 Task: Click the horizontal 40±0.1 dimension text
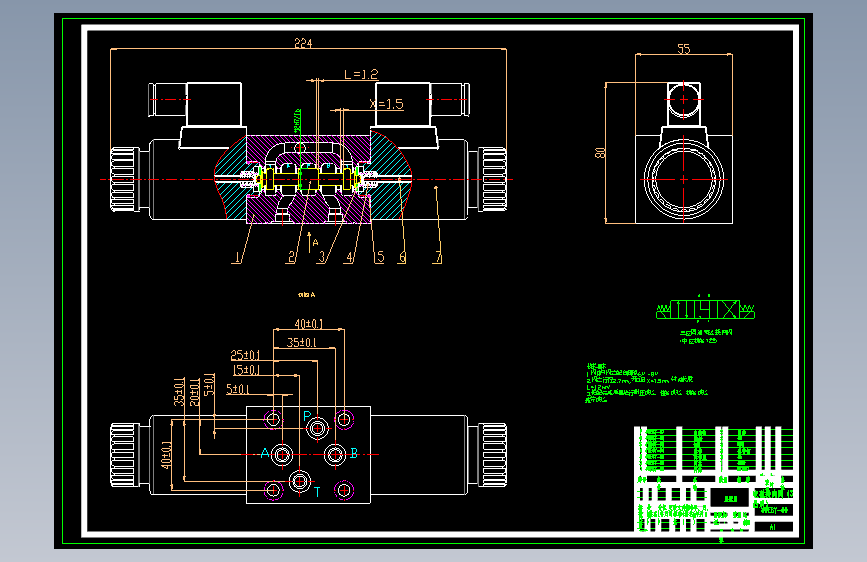(x=309, y=324)
